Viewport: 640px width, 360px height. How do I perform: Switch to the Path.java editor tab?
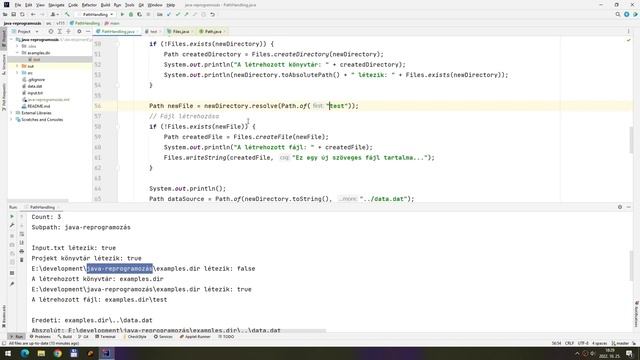(212, 31)
